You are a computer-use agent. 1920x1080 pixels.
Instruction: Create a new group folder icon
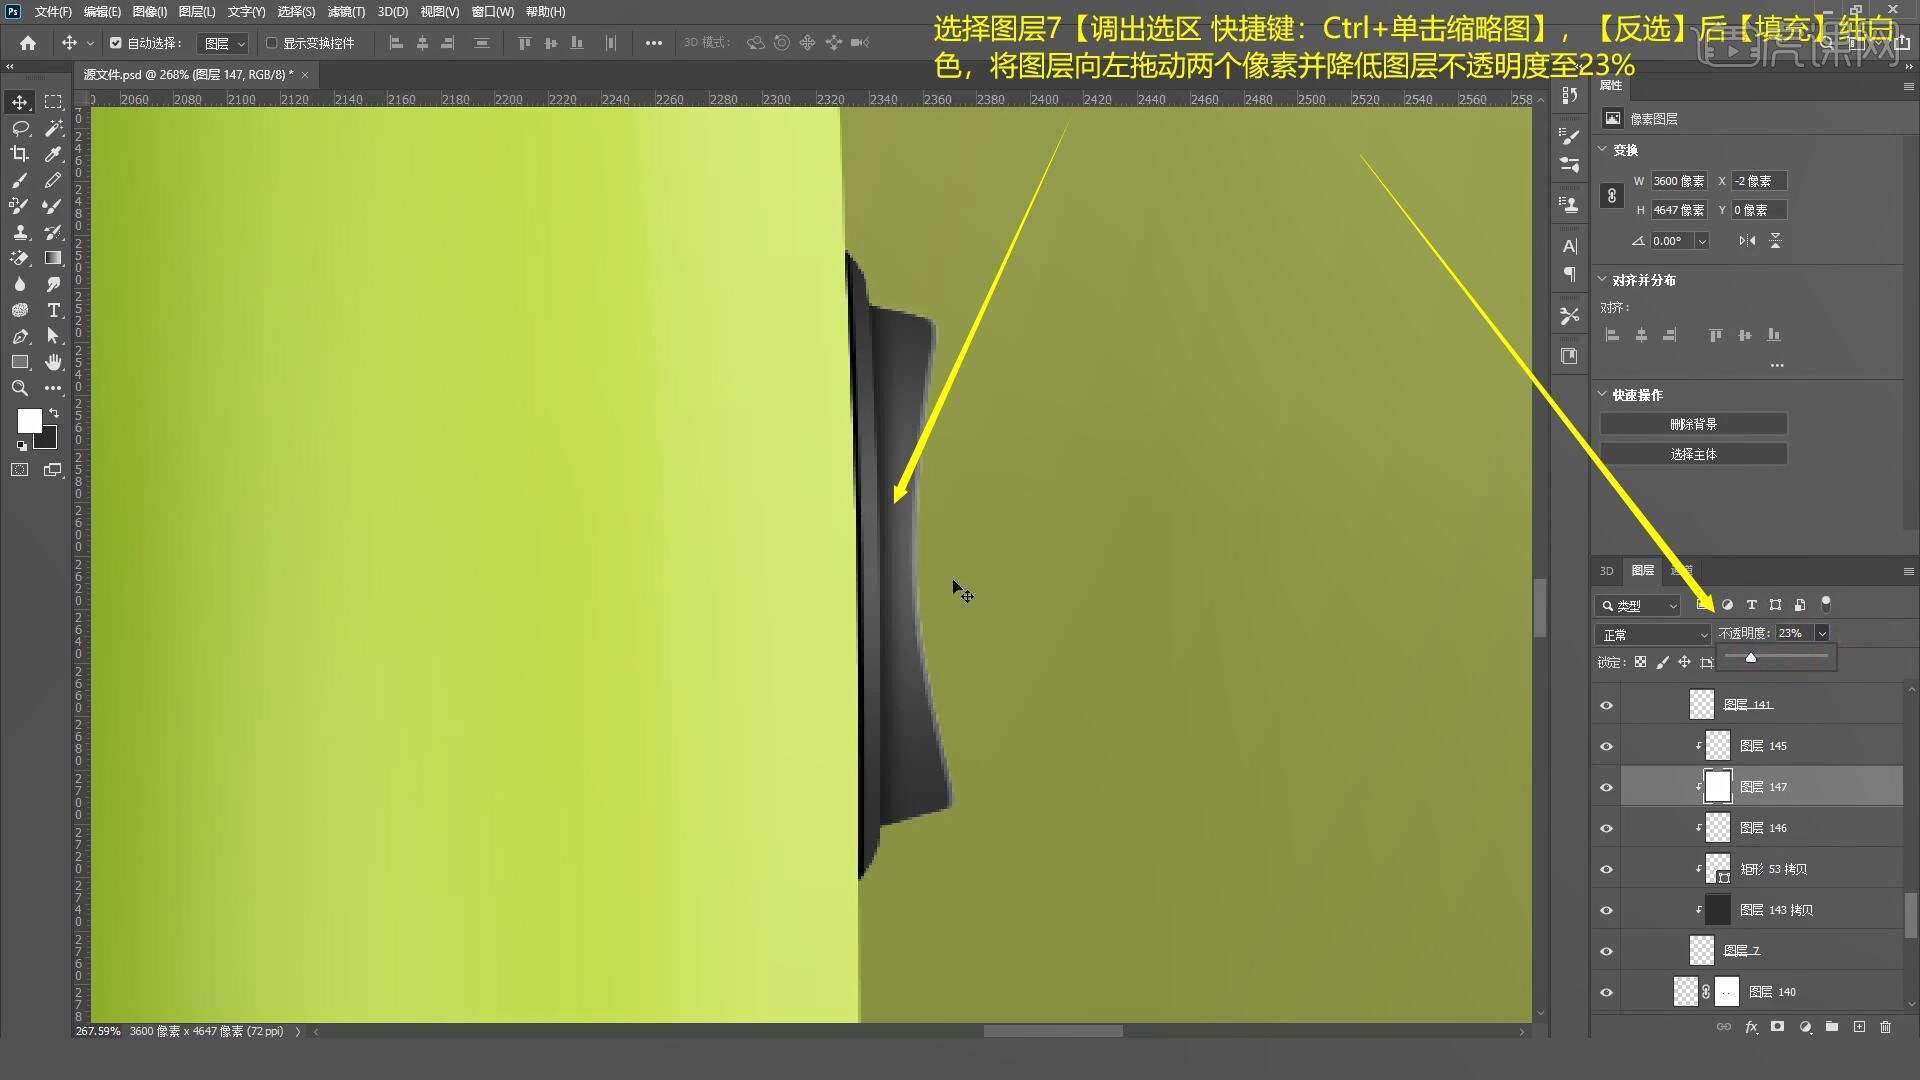coord(1831,1027)
